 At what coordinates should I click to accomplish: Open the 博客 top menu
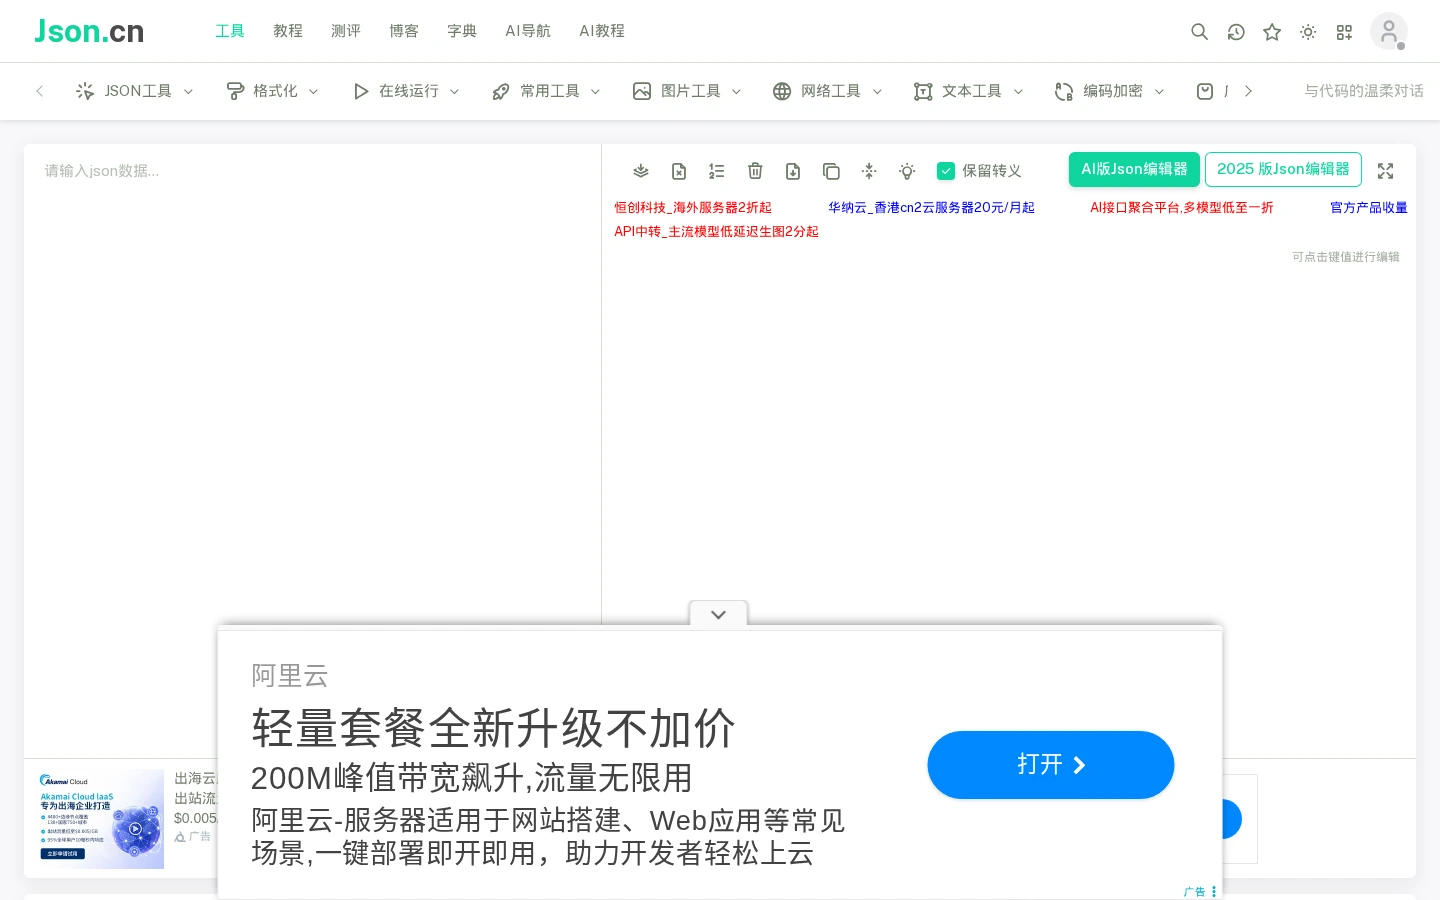coord(404,31)
